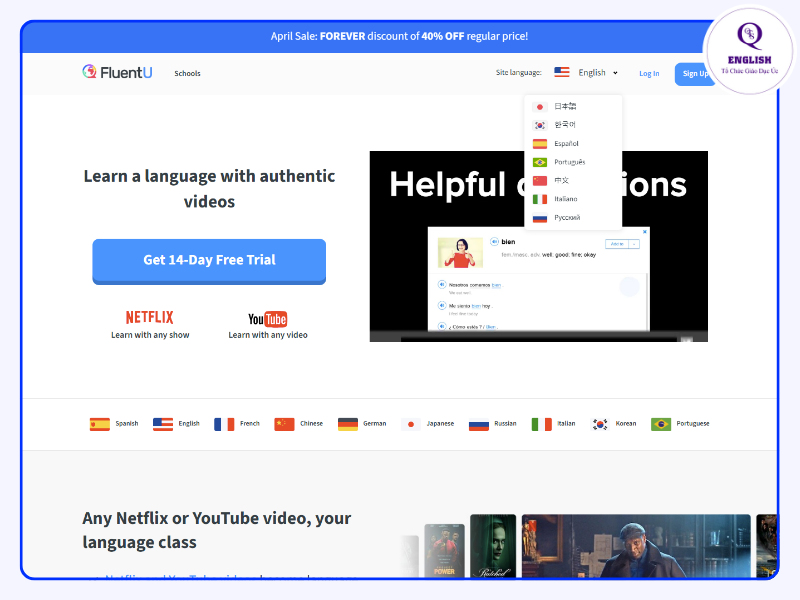Choose the English flag in the languages row
Viewport: 800px width, 600px height.
163,424
